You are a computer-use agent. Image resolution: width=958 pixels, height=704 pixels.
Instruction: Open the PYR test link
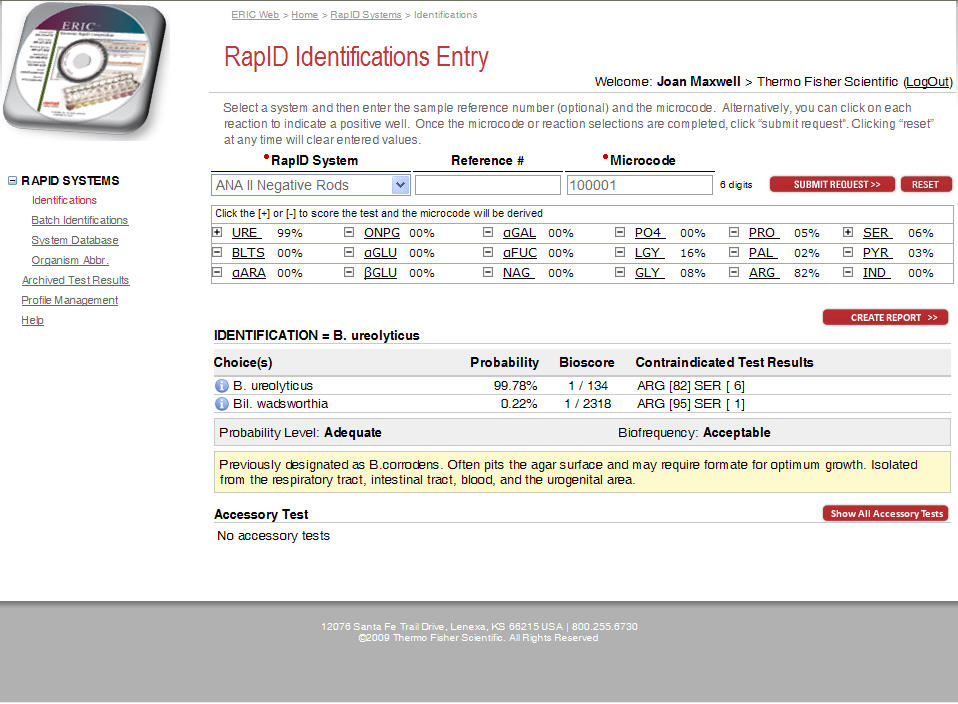click(x=877, y=253)
